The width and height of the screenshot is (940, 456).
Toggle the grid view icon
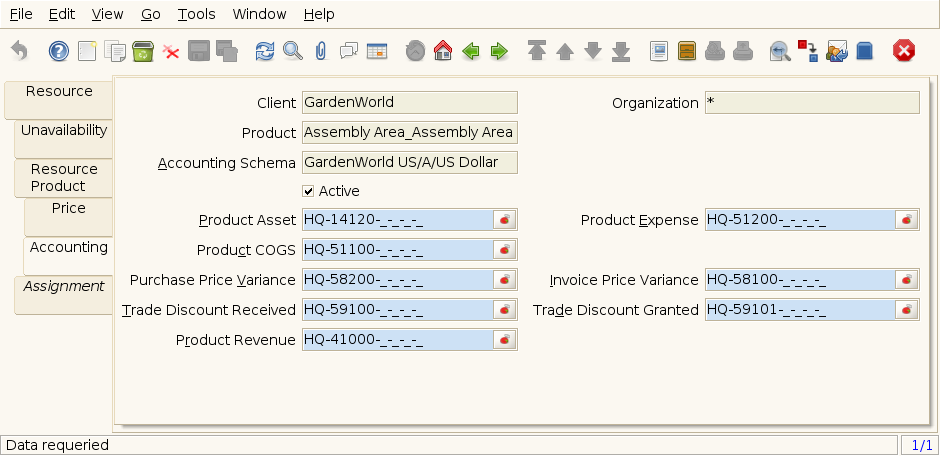pyautogui.click(x=377, y=51)
